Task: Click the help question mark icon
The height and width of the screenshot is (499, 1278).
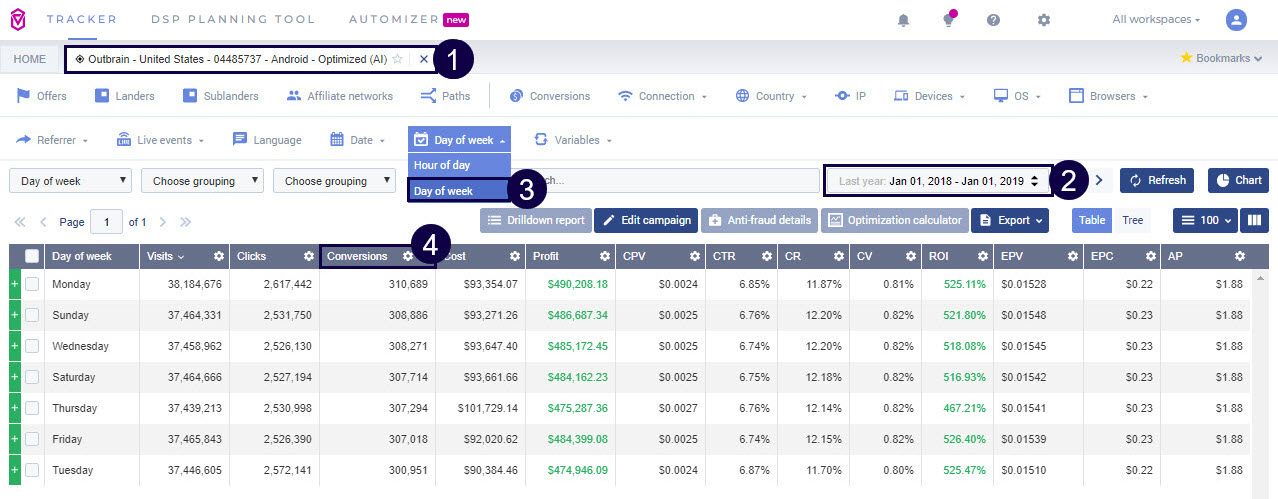Action: click(993, 20)
